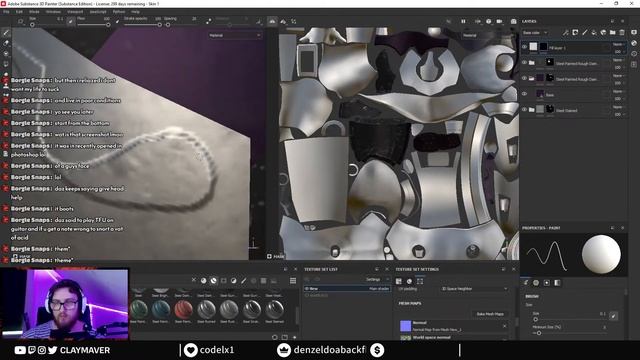Screen dimensions: 640x360
Task: Click the list view icon in assets shelf
Action: [293, 281]
